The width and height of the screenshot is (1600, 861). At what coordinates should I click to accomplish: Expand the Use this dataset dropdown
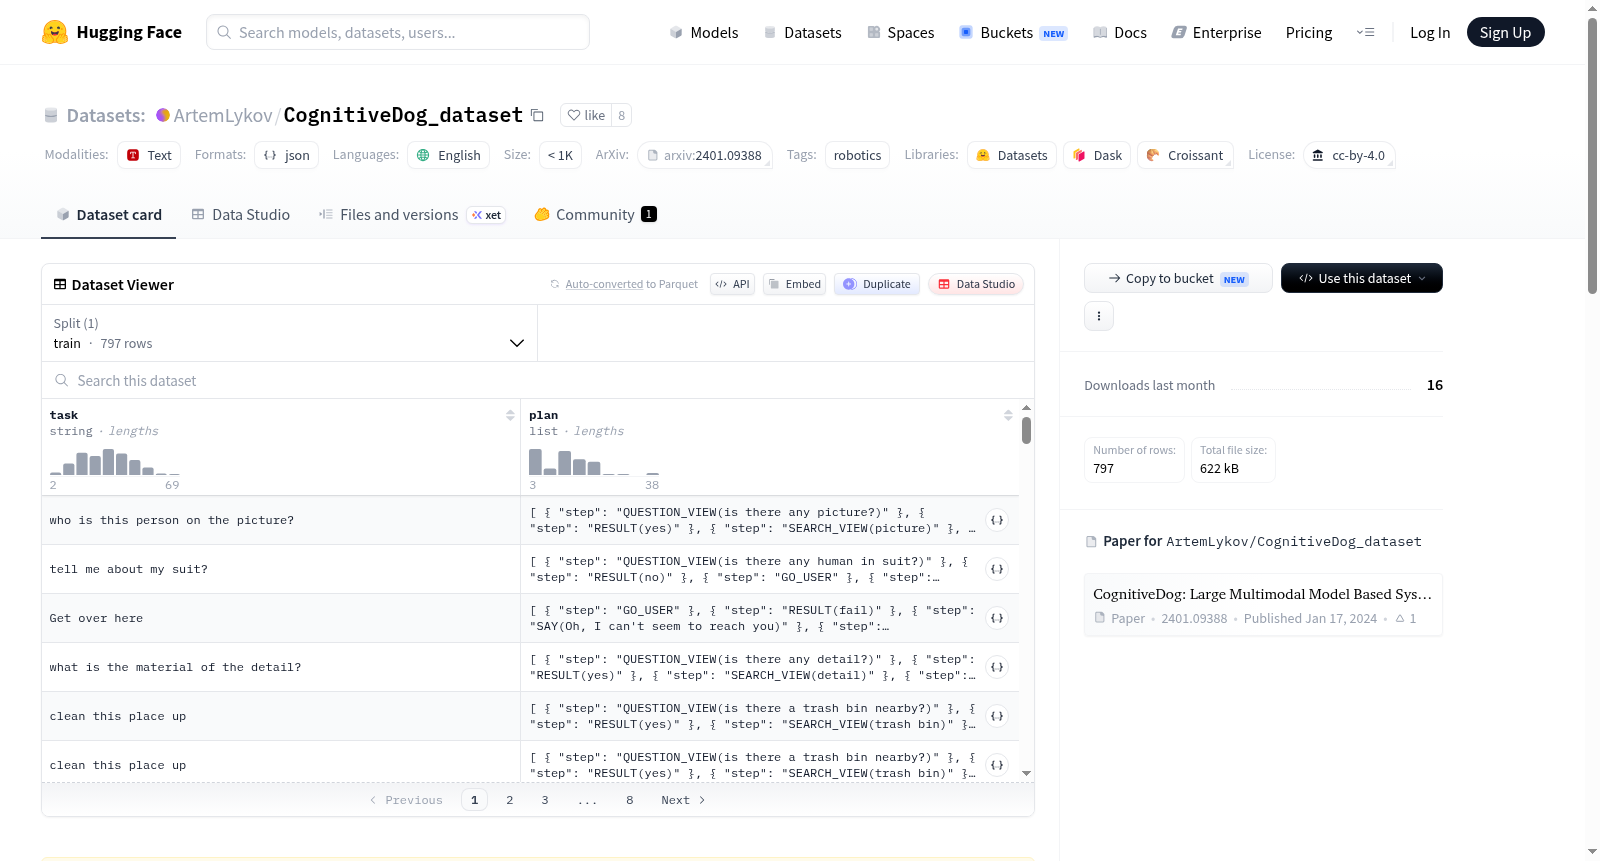tap(1362, 278)
